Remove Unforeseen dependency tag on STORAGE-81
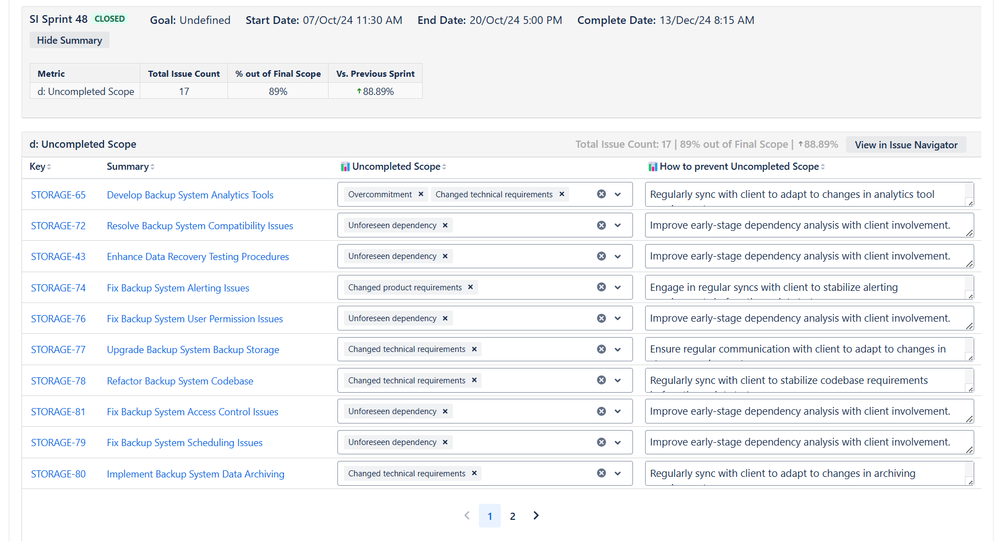The image size is (999, 541). coord(445,412)
